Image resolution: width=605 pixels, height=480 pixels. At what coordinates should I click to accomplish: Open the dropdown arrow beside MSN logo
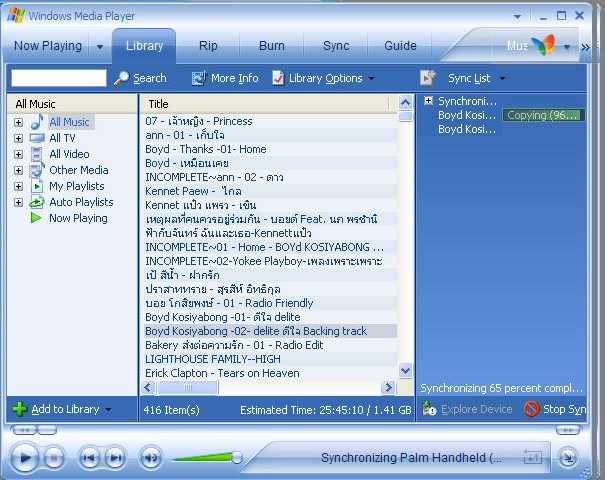(566, 47)
